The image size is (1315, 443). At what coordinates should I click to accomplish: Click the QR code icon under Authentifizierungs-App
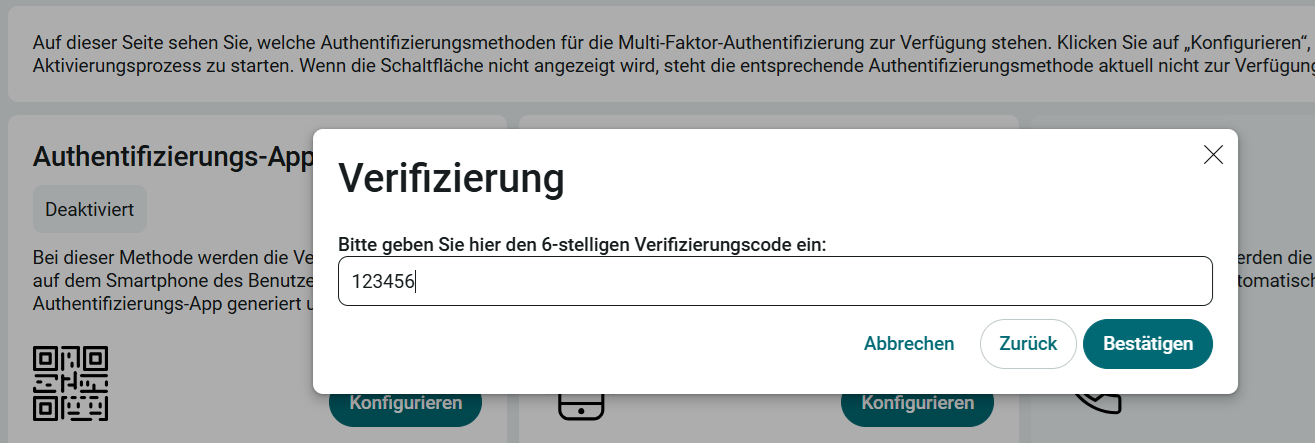[x=70, y=383]
